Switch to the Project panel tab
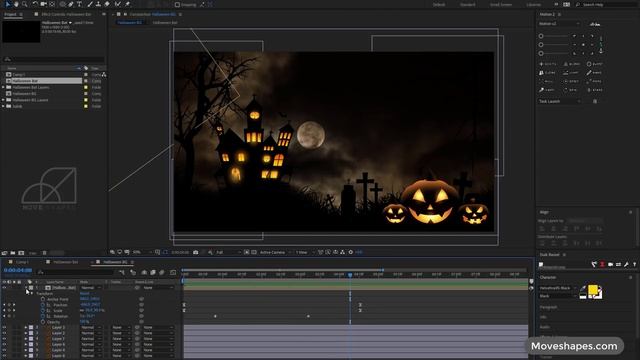Screen dimensions: 640x360 tap(10, 14)
